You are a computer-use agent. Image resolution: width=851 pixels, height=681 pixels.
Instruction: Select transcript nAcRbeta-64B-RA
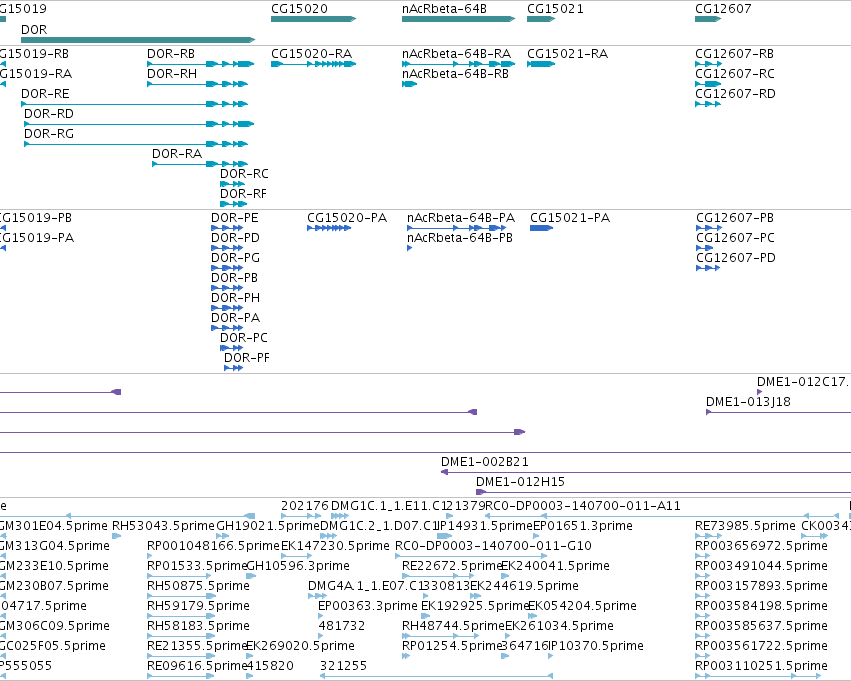tap(459, 64)
